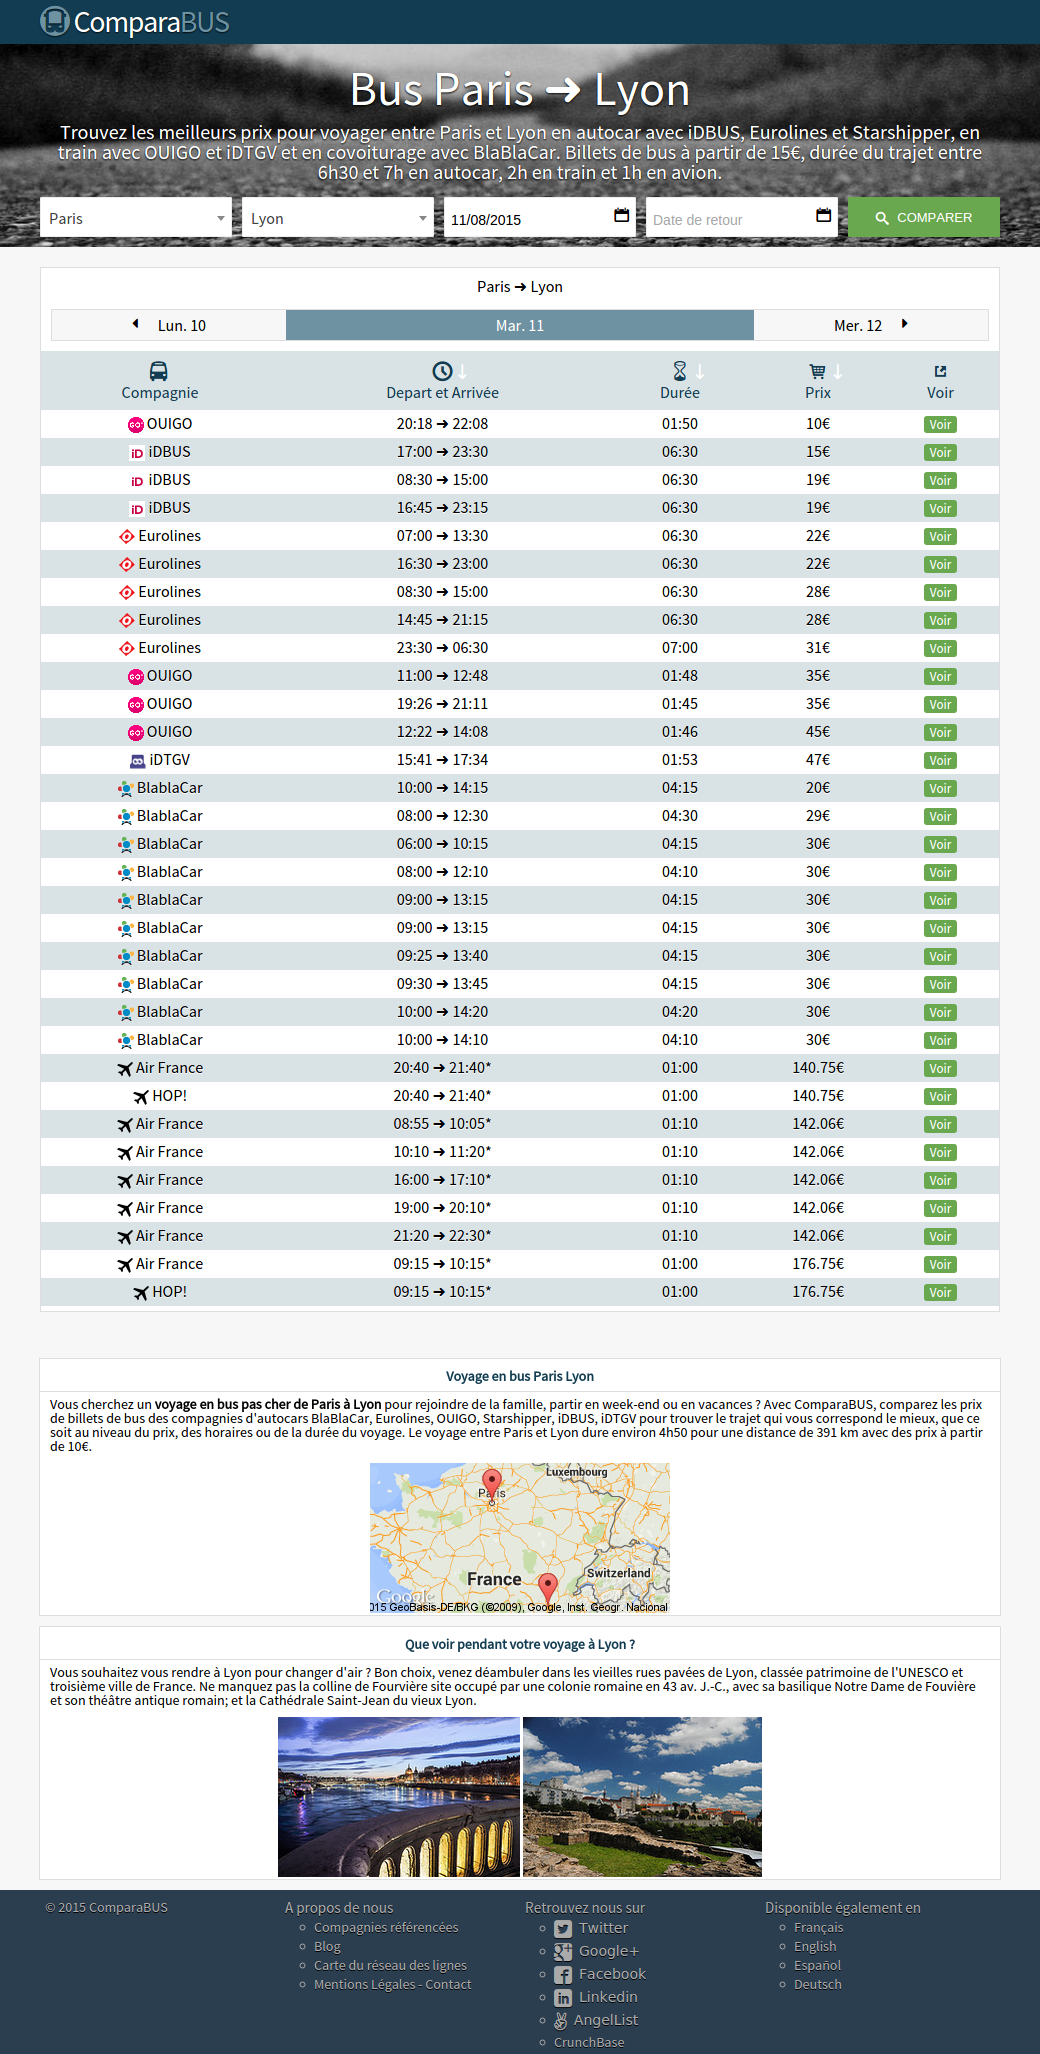Screen dimensions: 1040x2054
Task: Click the Prix column header
Action: (818, 393)
